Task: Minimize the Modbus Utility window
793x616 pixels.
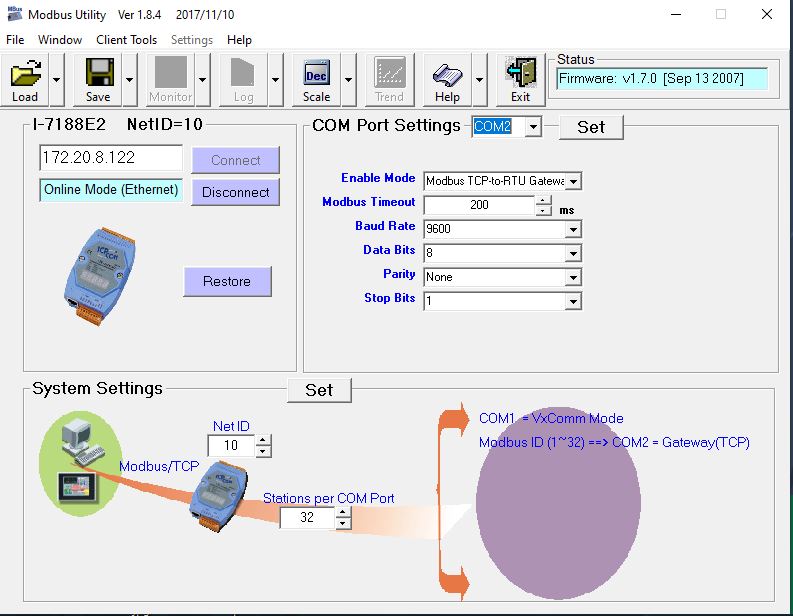Action: coord(676,14)
